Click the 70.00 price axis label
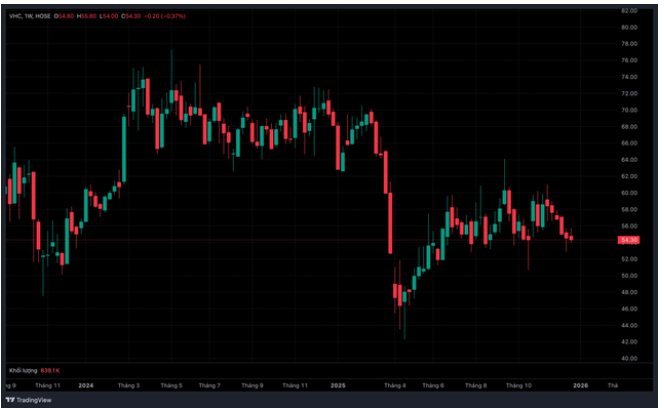 coord(629,110)
